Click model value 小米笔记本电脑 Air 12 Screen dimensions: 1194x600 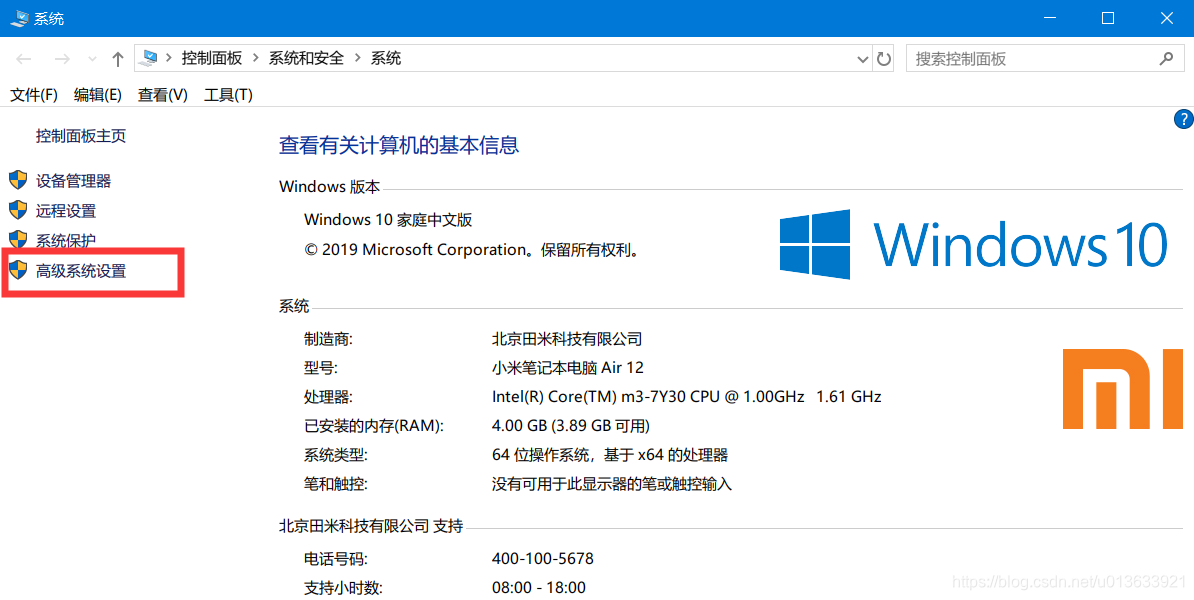point(568,368)
